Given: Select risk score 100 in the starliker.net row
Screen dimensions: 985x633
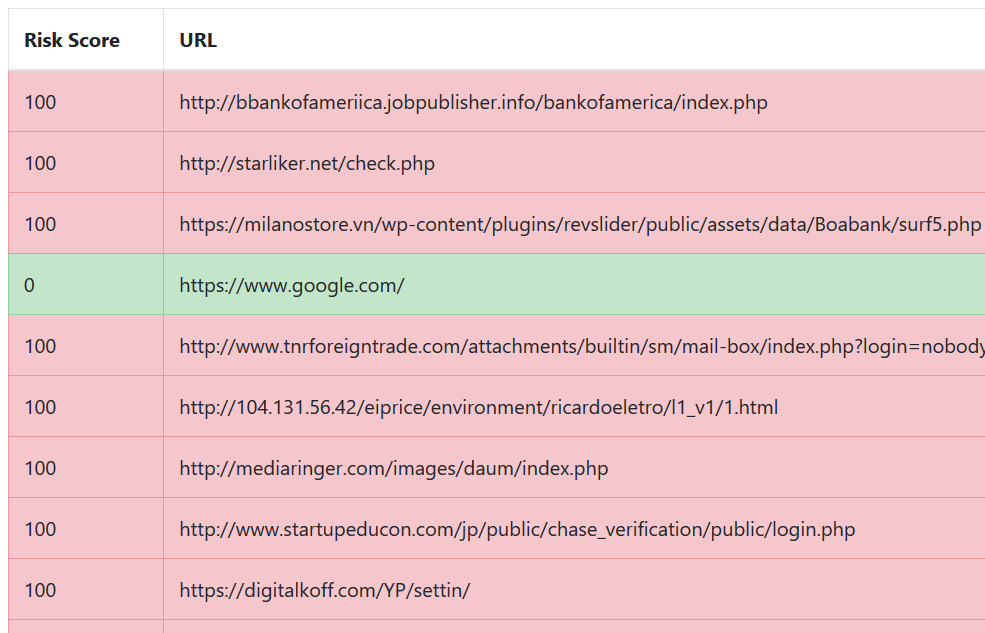Looking at the screenshot, I should point(85,163).
